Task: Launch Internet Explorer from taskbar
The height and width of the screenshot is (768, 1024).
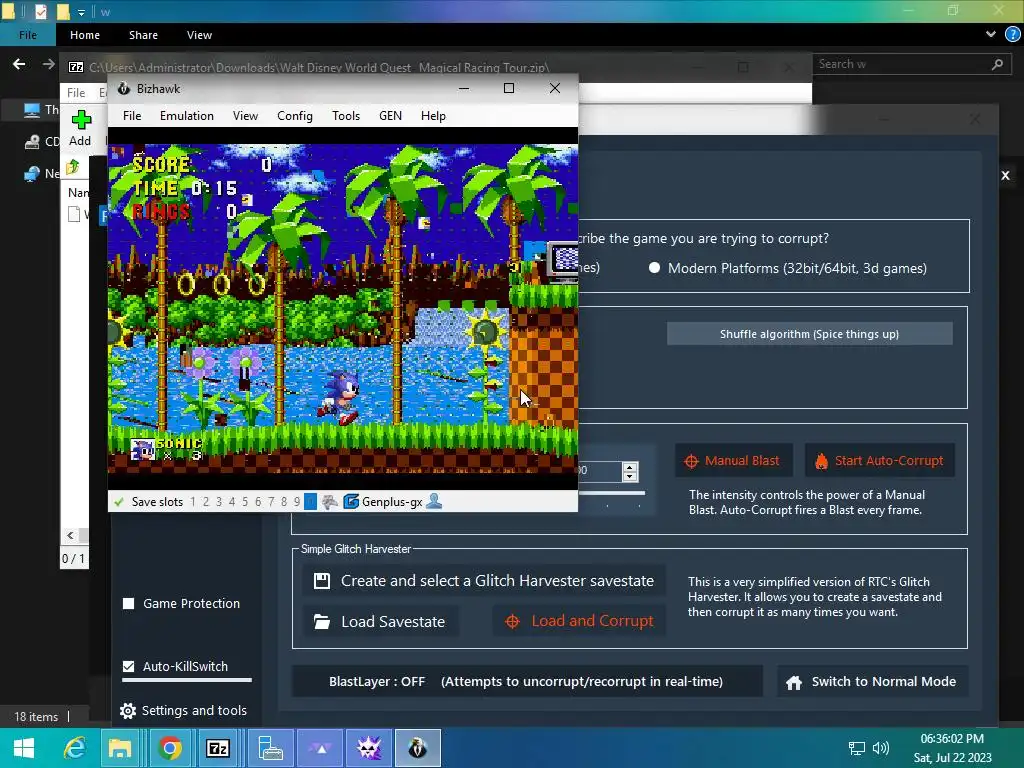Action: point(74,748)
